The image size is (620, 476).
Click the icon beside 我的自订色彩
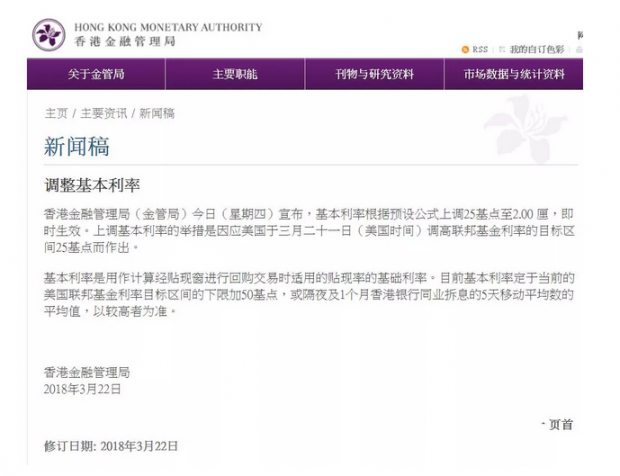point(502,49)
